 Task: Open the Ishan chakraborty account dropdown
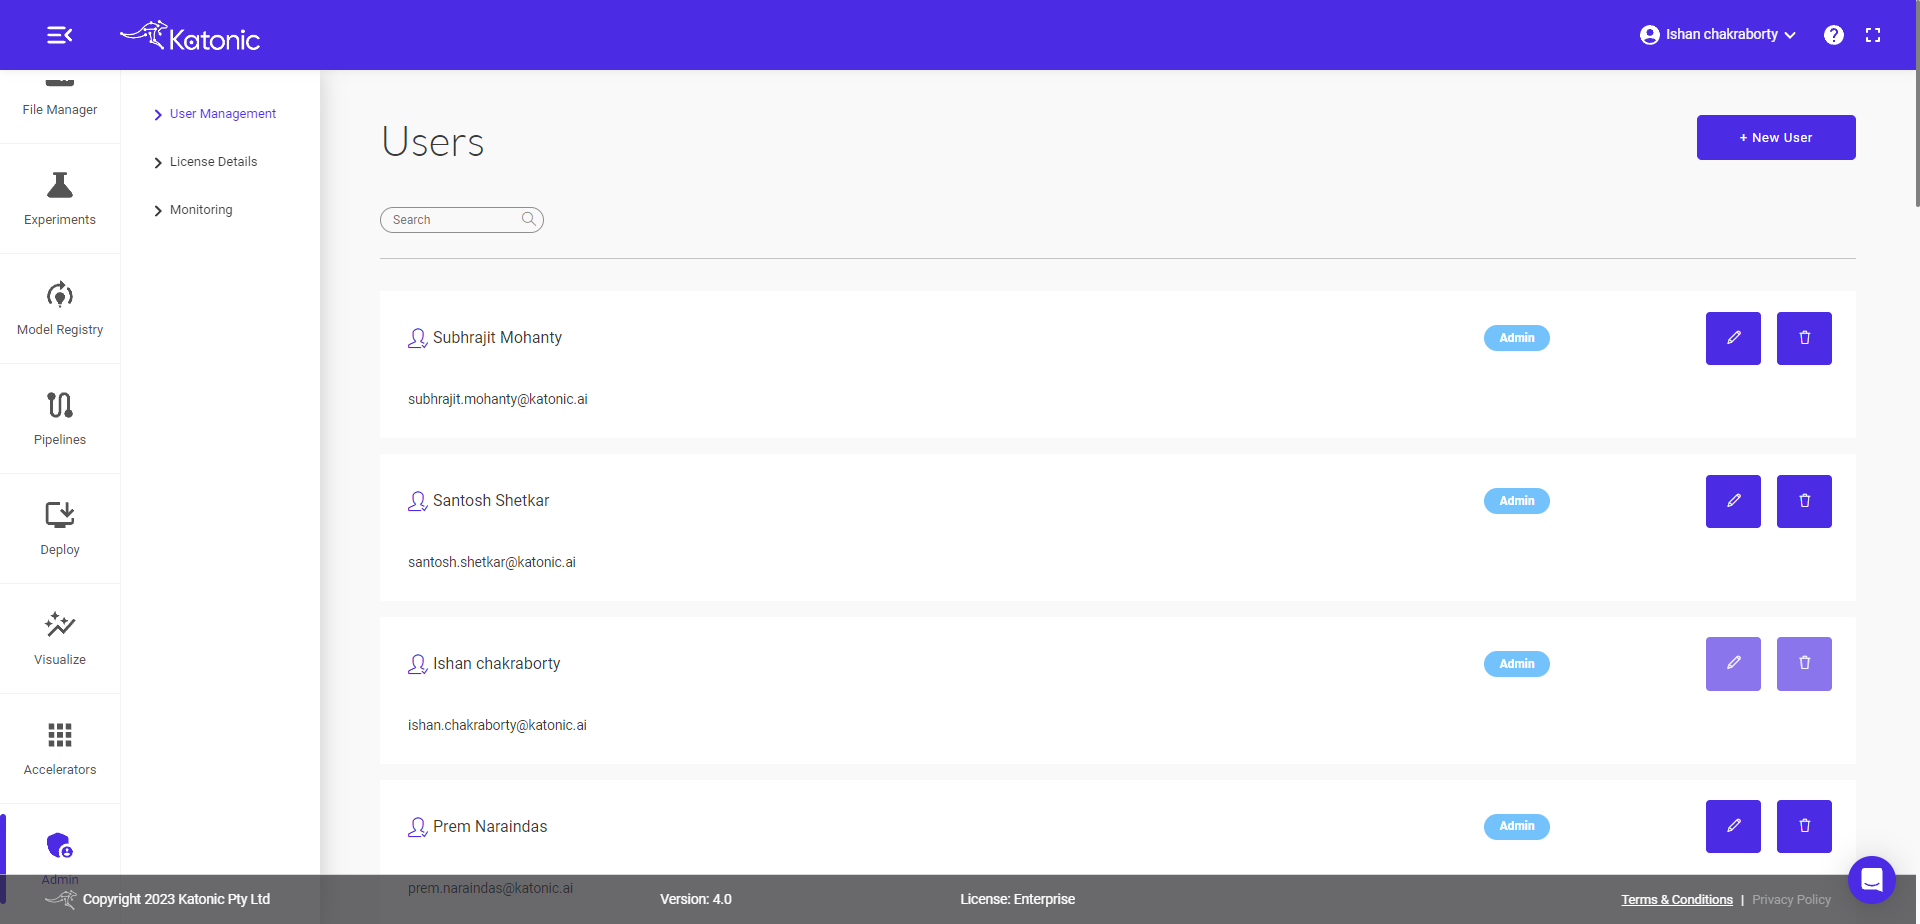[x=1718, y=35]
